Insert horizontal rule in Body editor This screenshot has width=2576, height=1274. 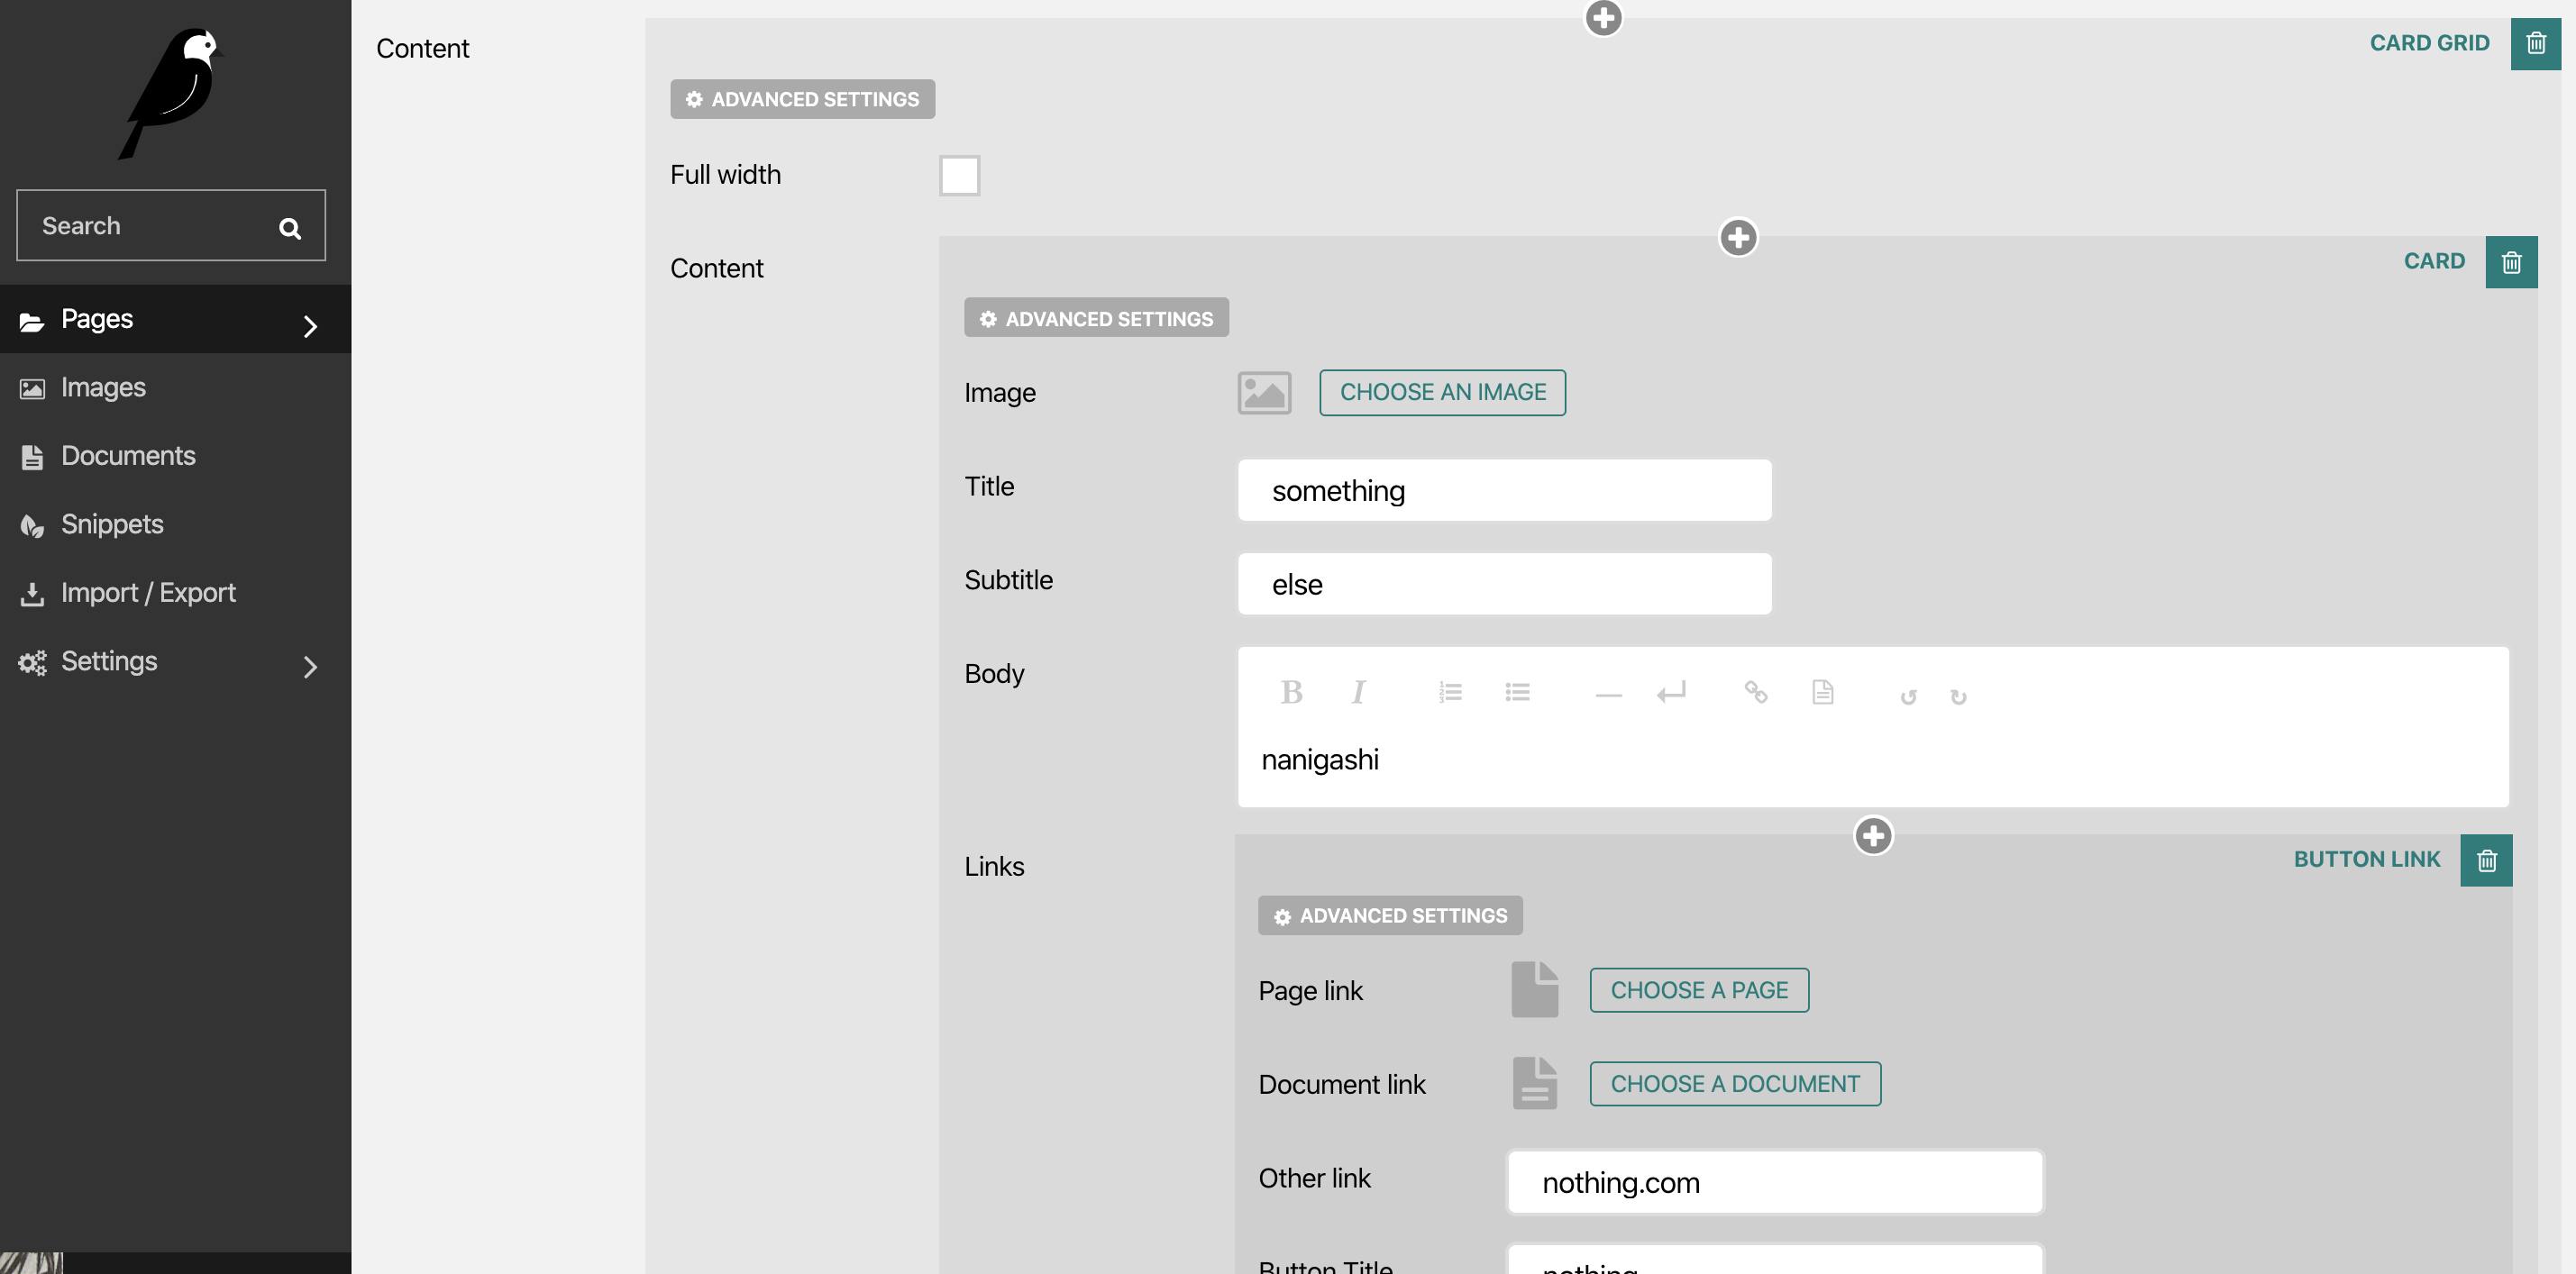click(x=1608, y=694)
